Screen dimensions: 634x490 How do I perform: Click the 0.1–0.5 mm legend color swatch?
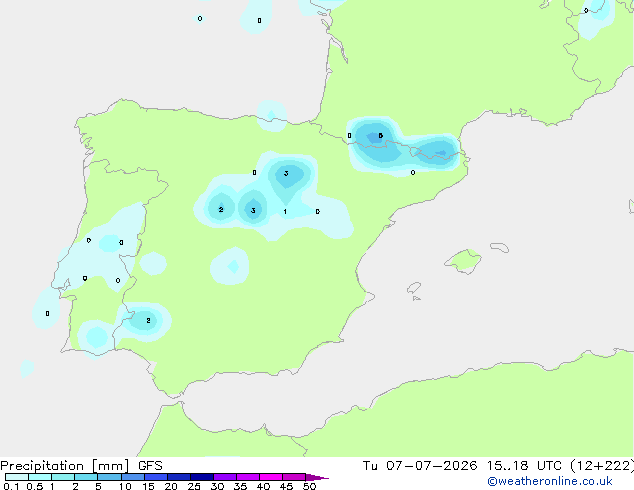click(x=17, y=477)
